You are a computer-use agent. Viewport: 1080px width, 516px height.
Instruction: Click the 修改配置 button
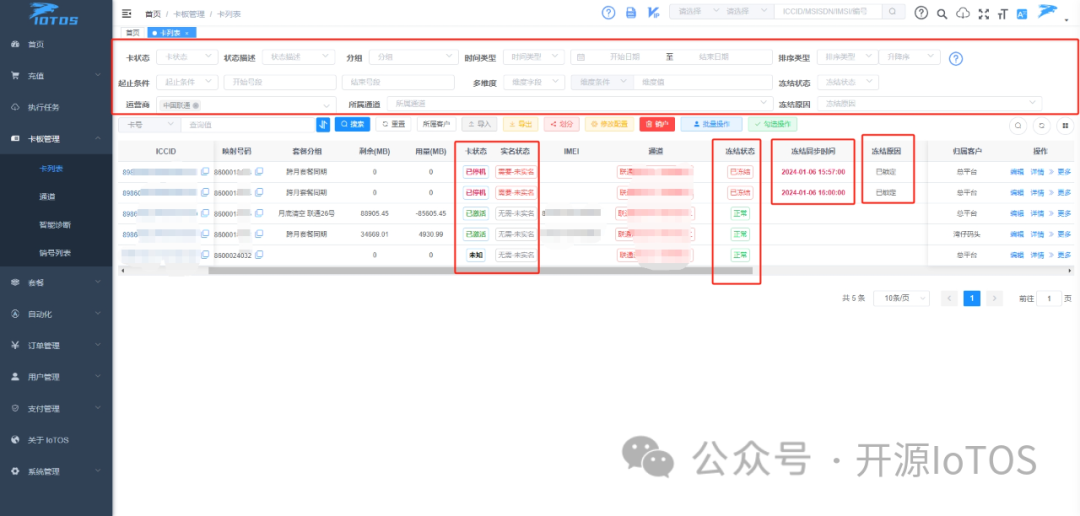(609, 125)
